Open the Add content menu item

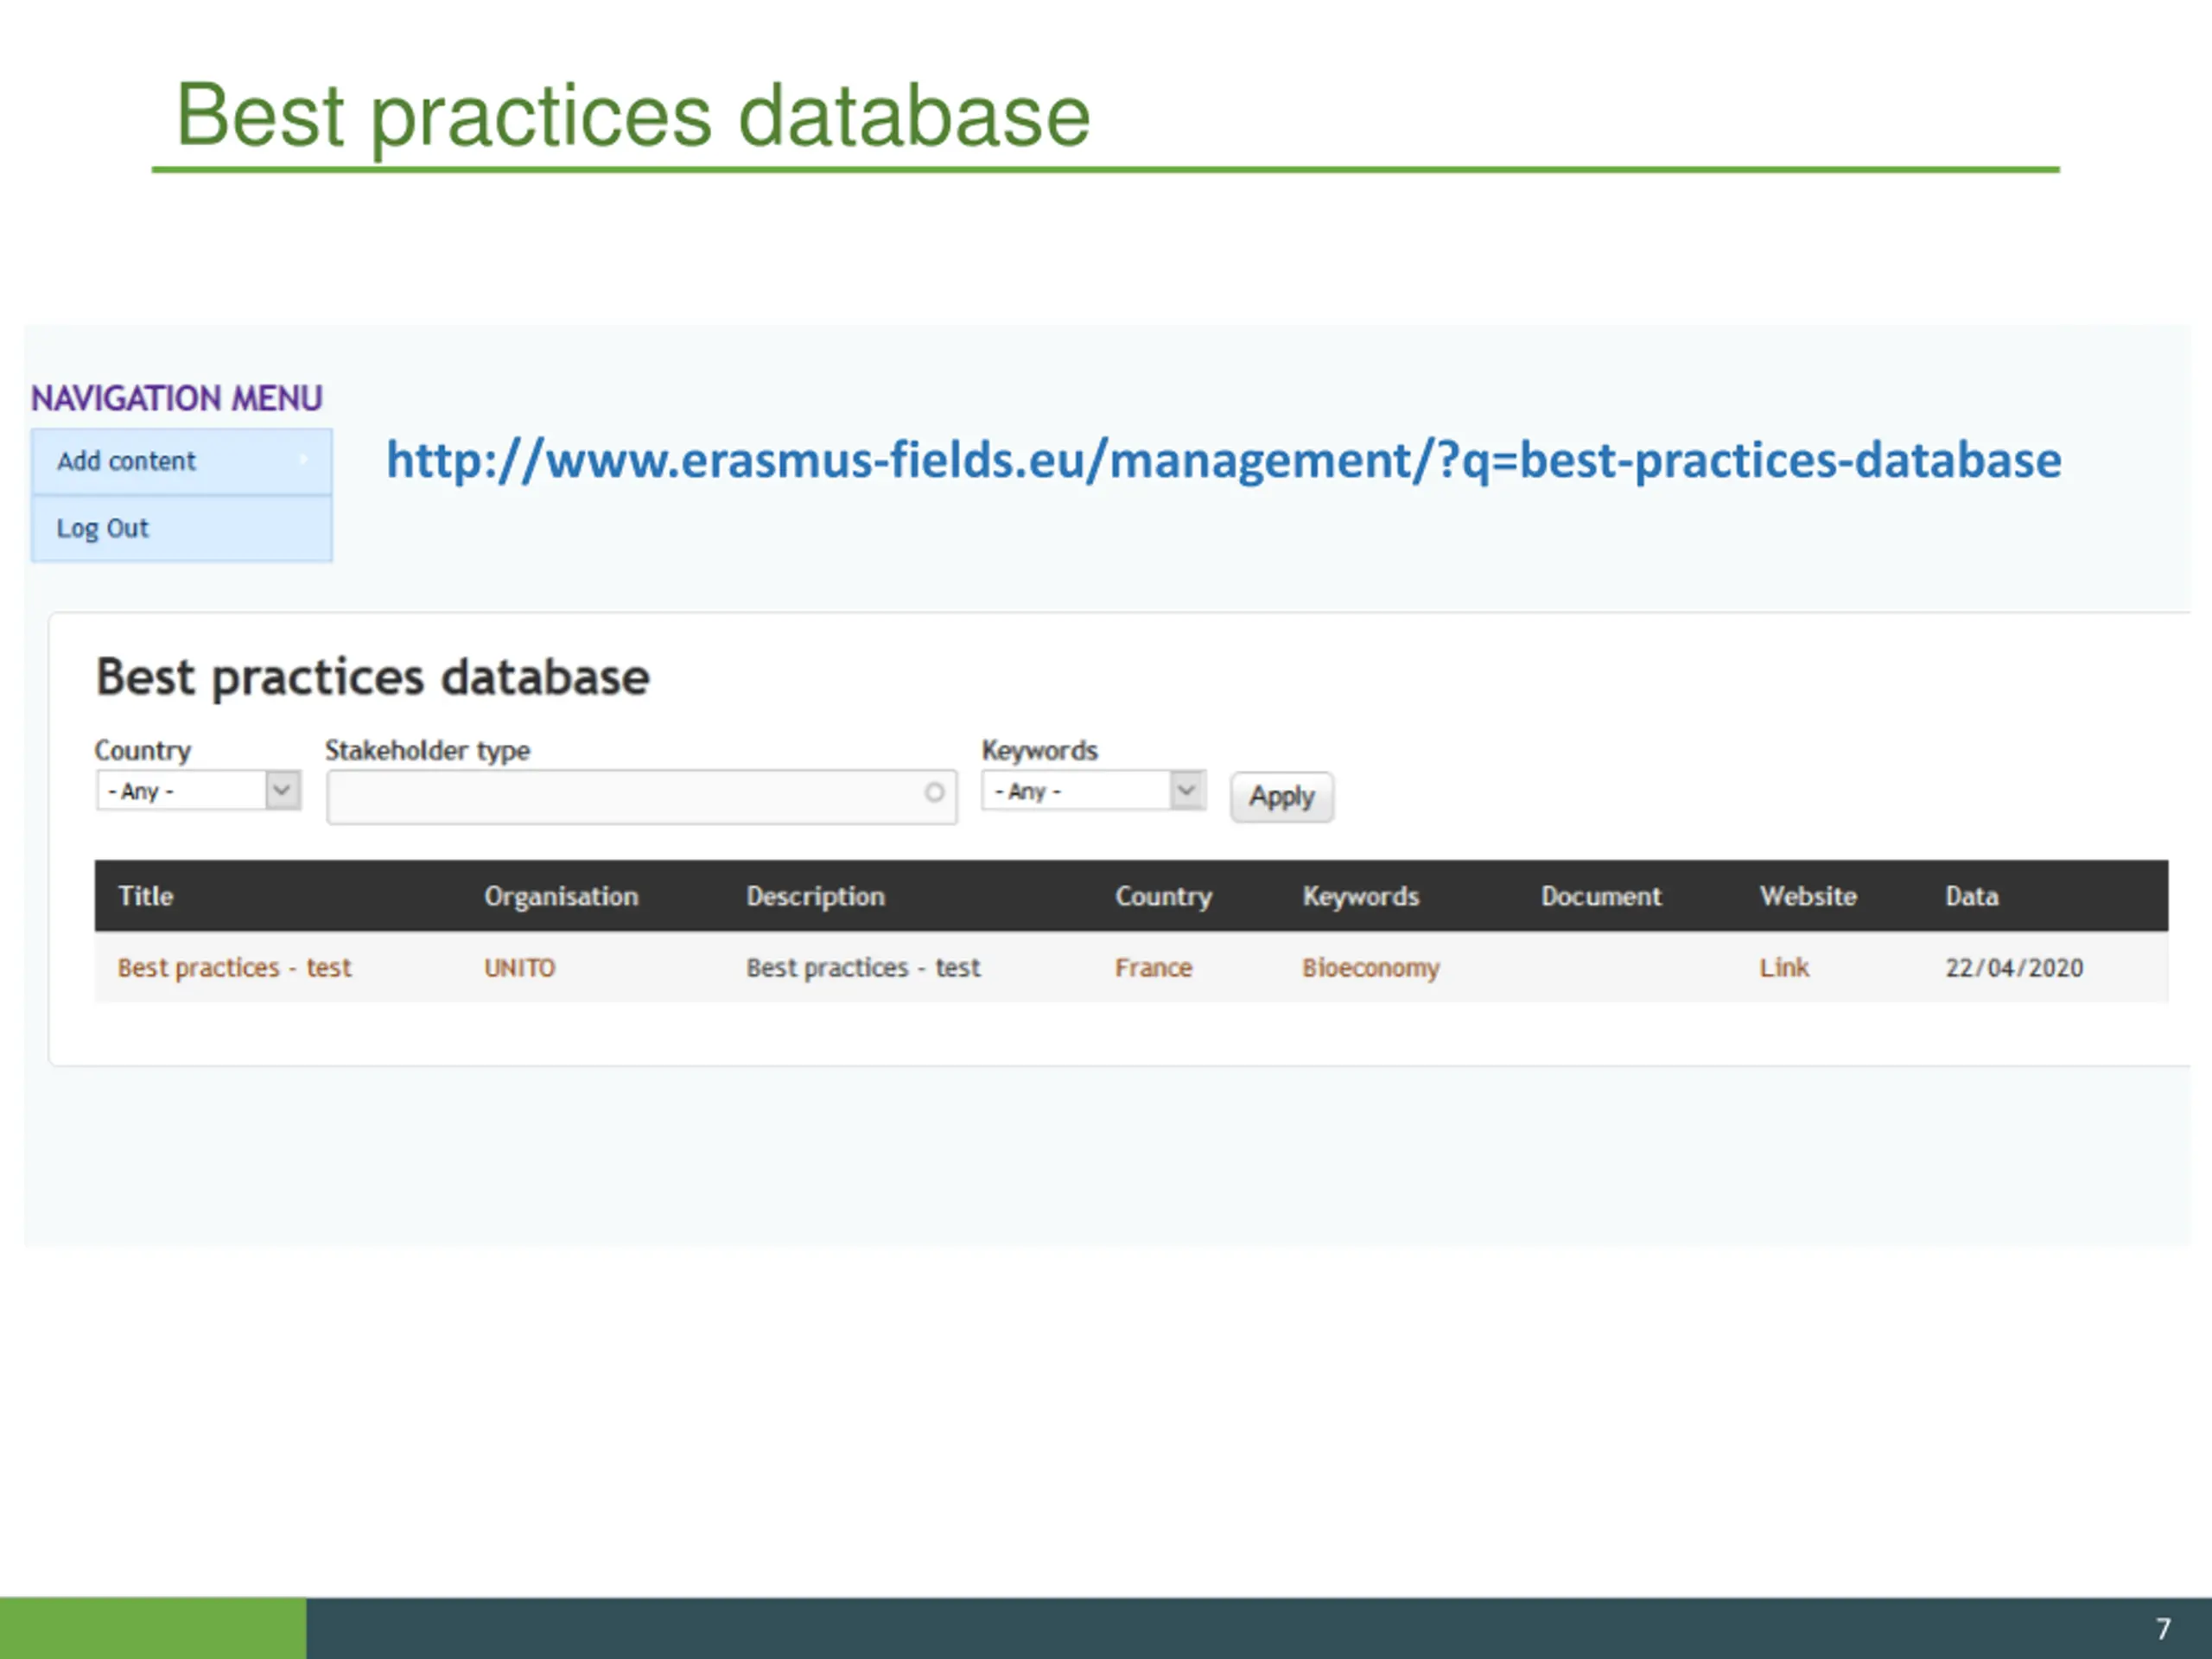(x=181, y=461)
